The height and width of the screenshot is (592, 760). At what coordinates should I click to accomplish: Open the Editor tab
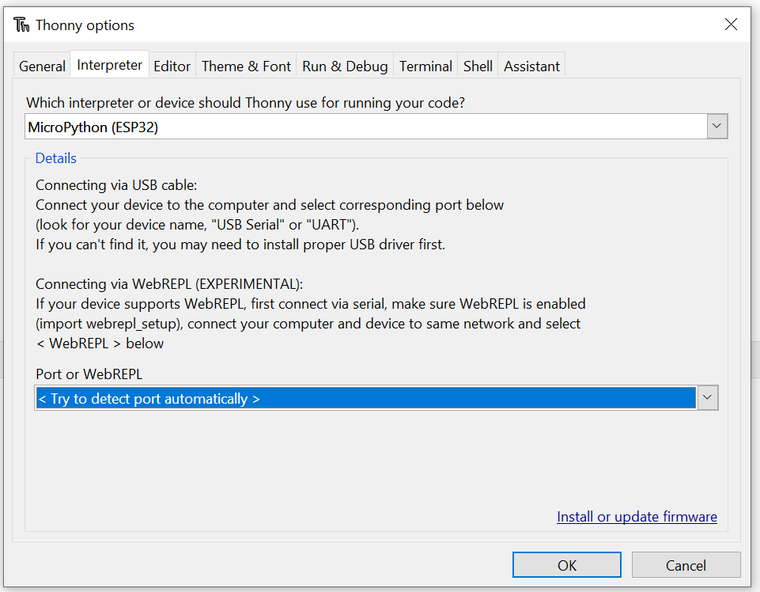point(172,66)
